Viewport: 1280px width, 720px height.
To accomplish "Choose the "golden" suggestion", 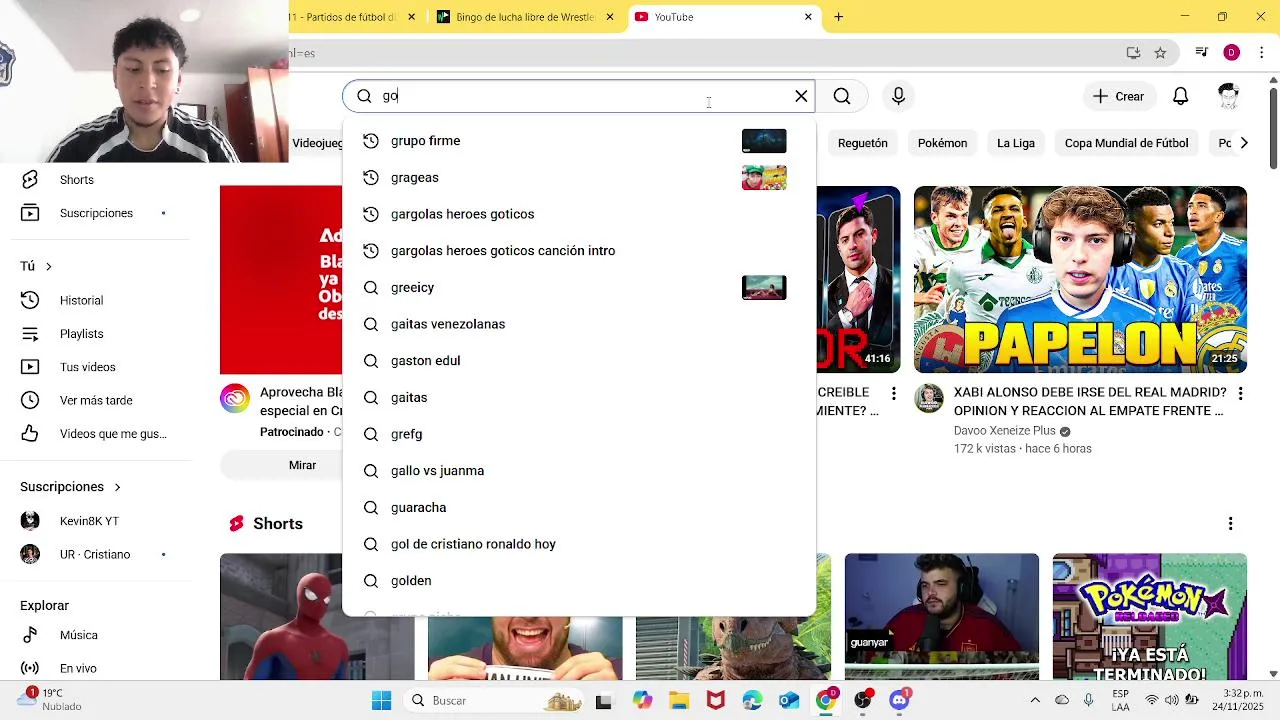I will point(579,581).
